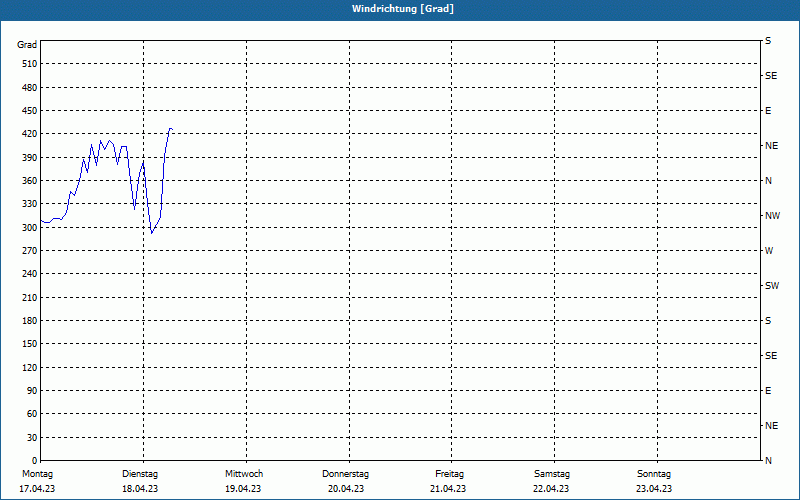Select the "Mittwoch" day label
The height and width of the screenshot is (500, 800).
(x=244, y=474)
